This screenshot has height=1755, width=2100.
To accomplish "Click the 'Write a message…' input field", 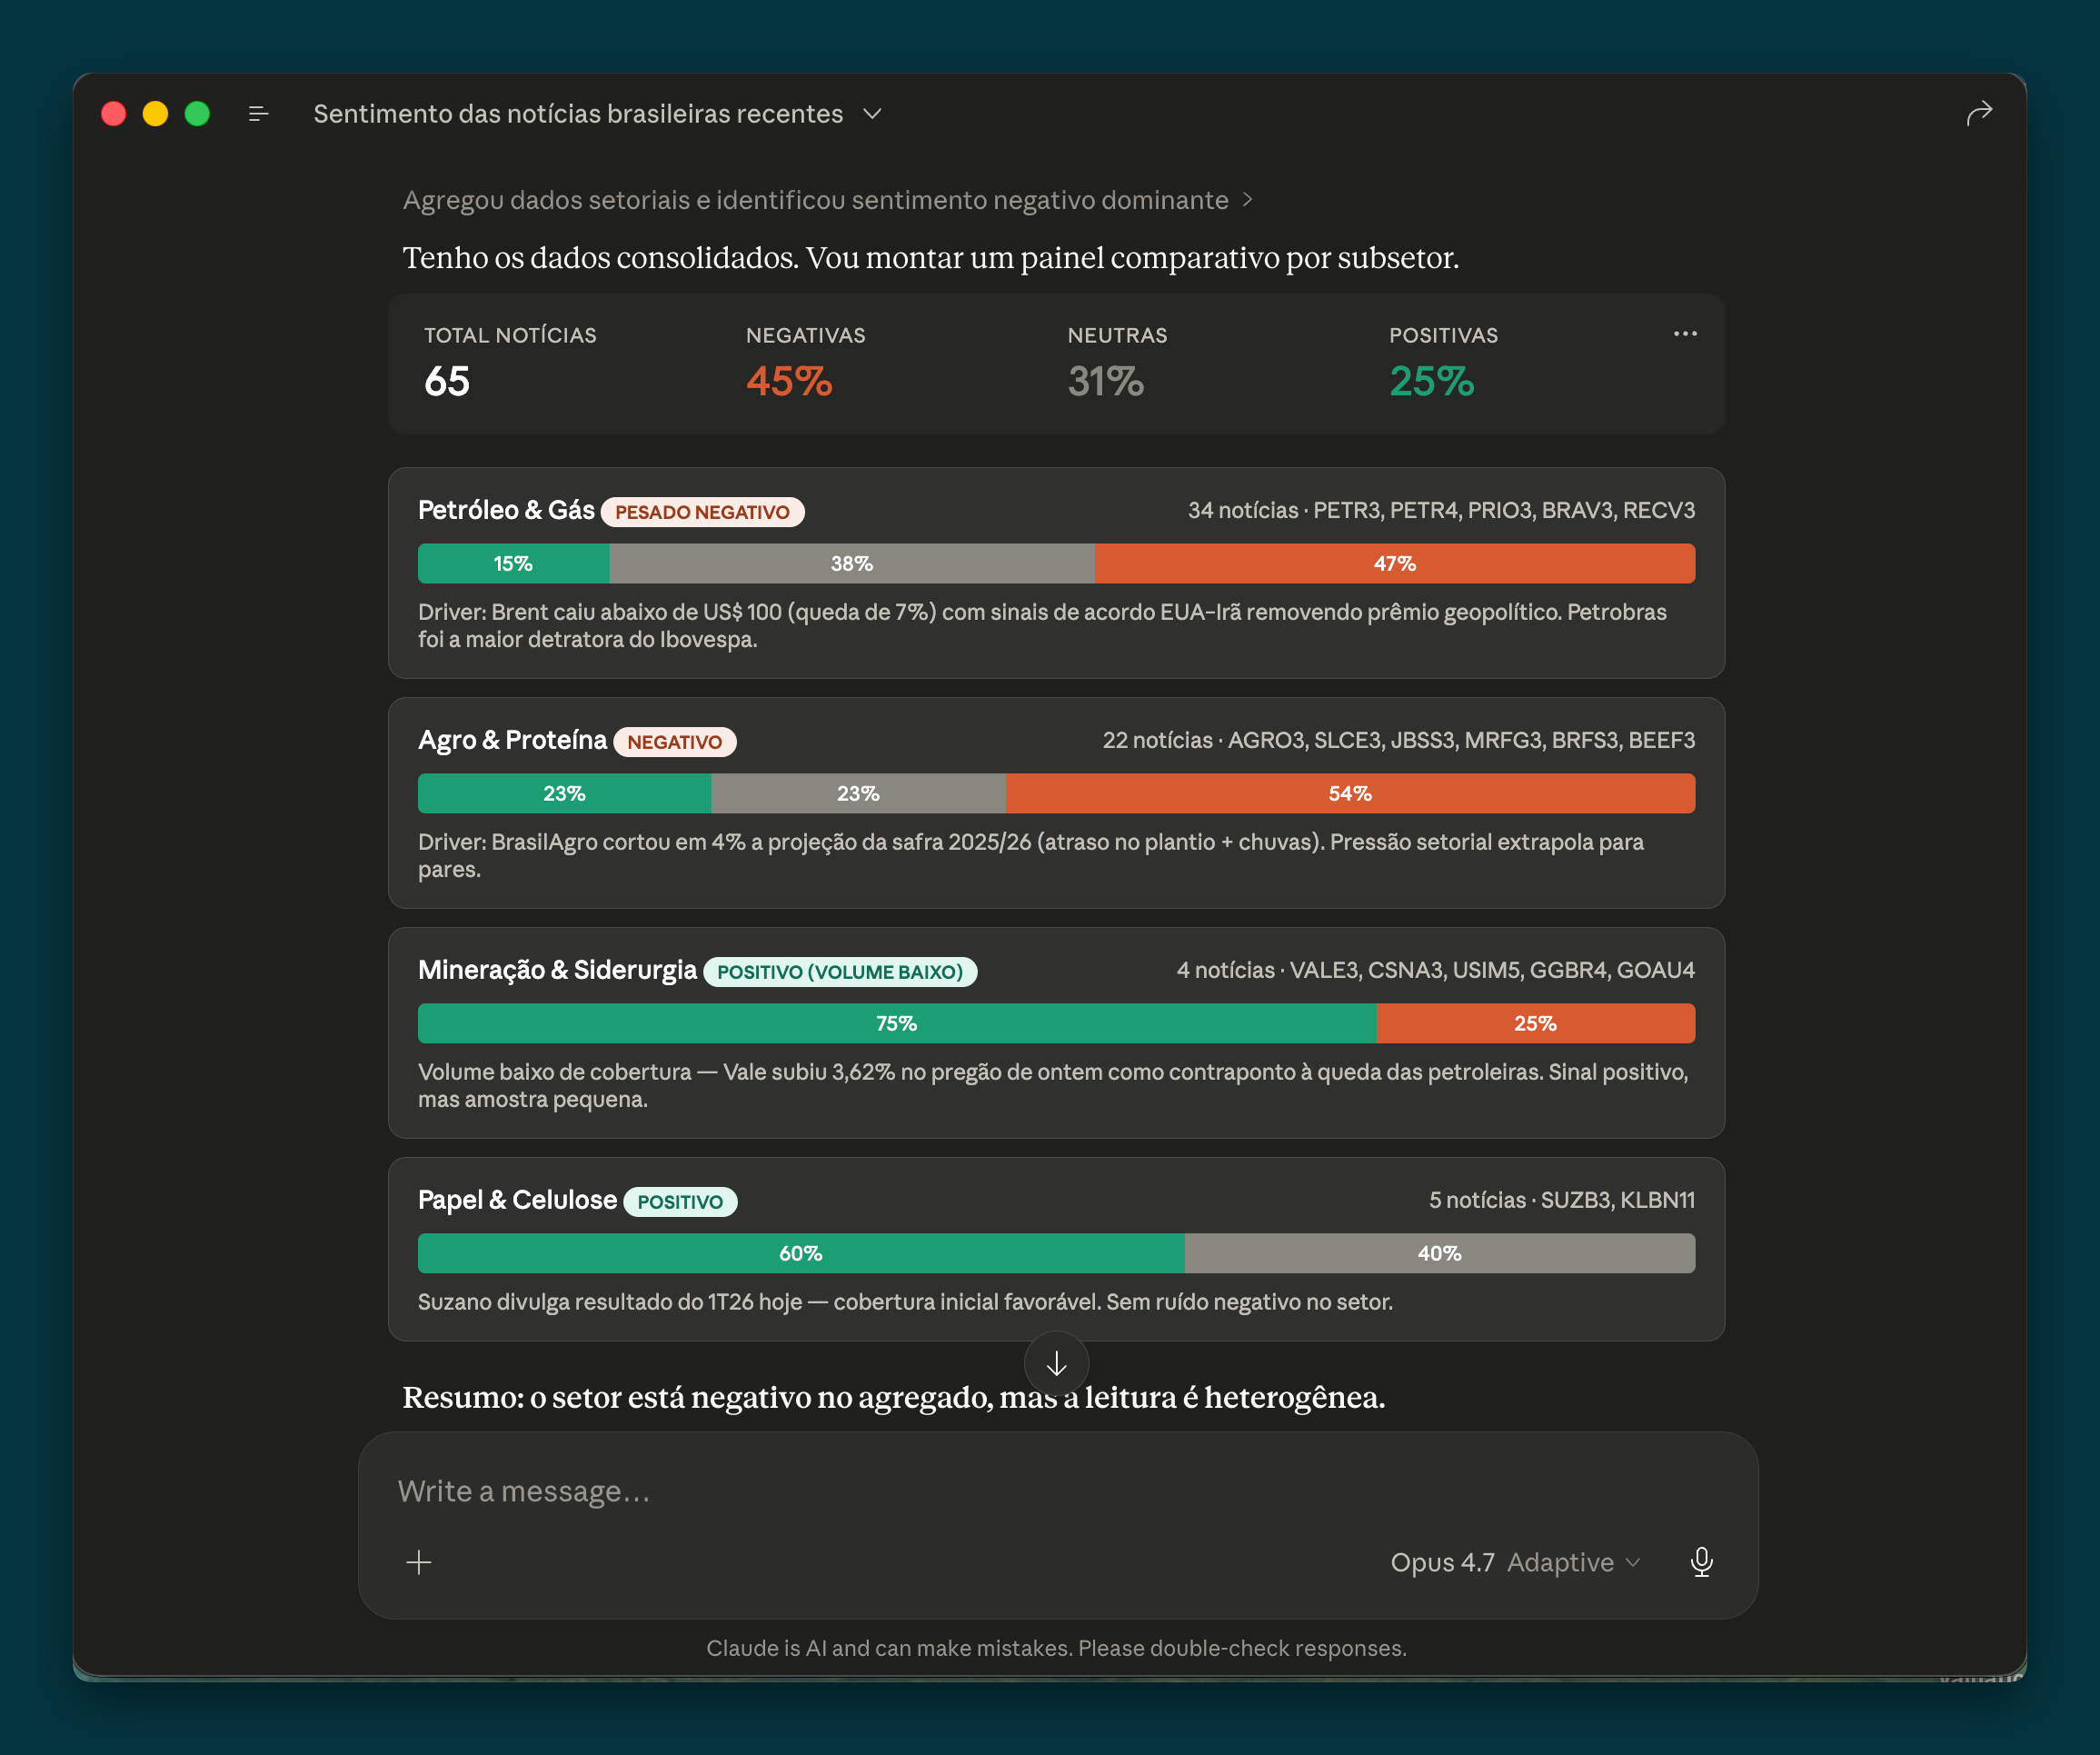I will point(1057,1491).
